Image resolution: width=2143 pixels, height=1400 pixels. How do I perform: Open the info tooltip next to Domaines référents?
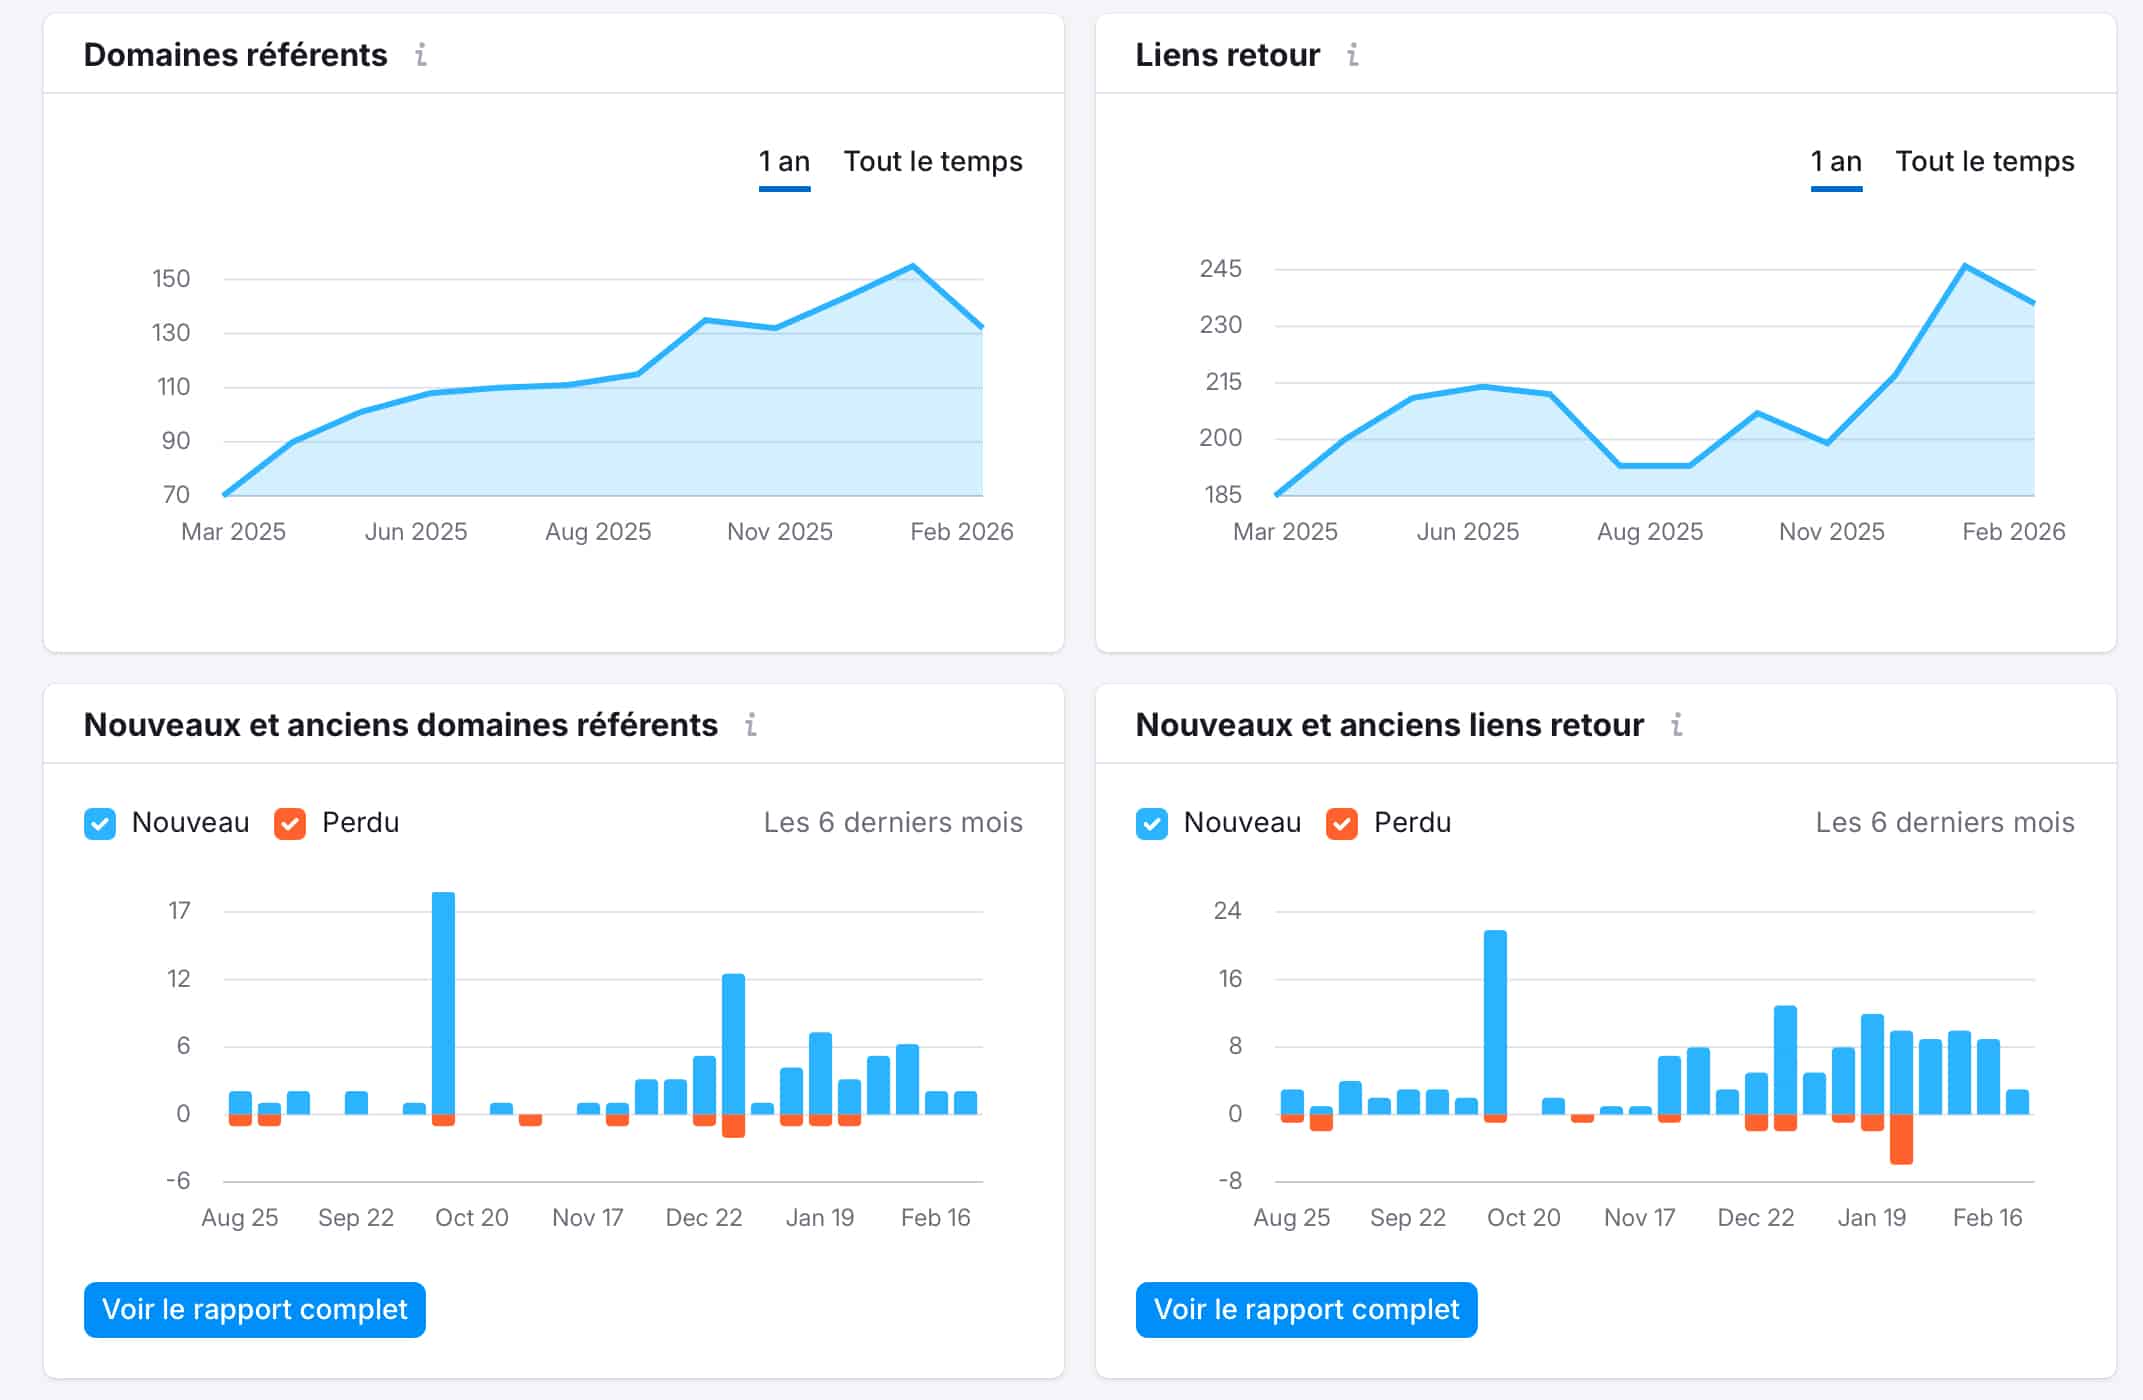[421, 55]
